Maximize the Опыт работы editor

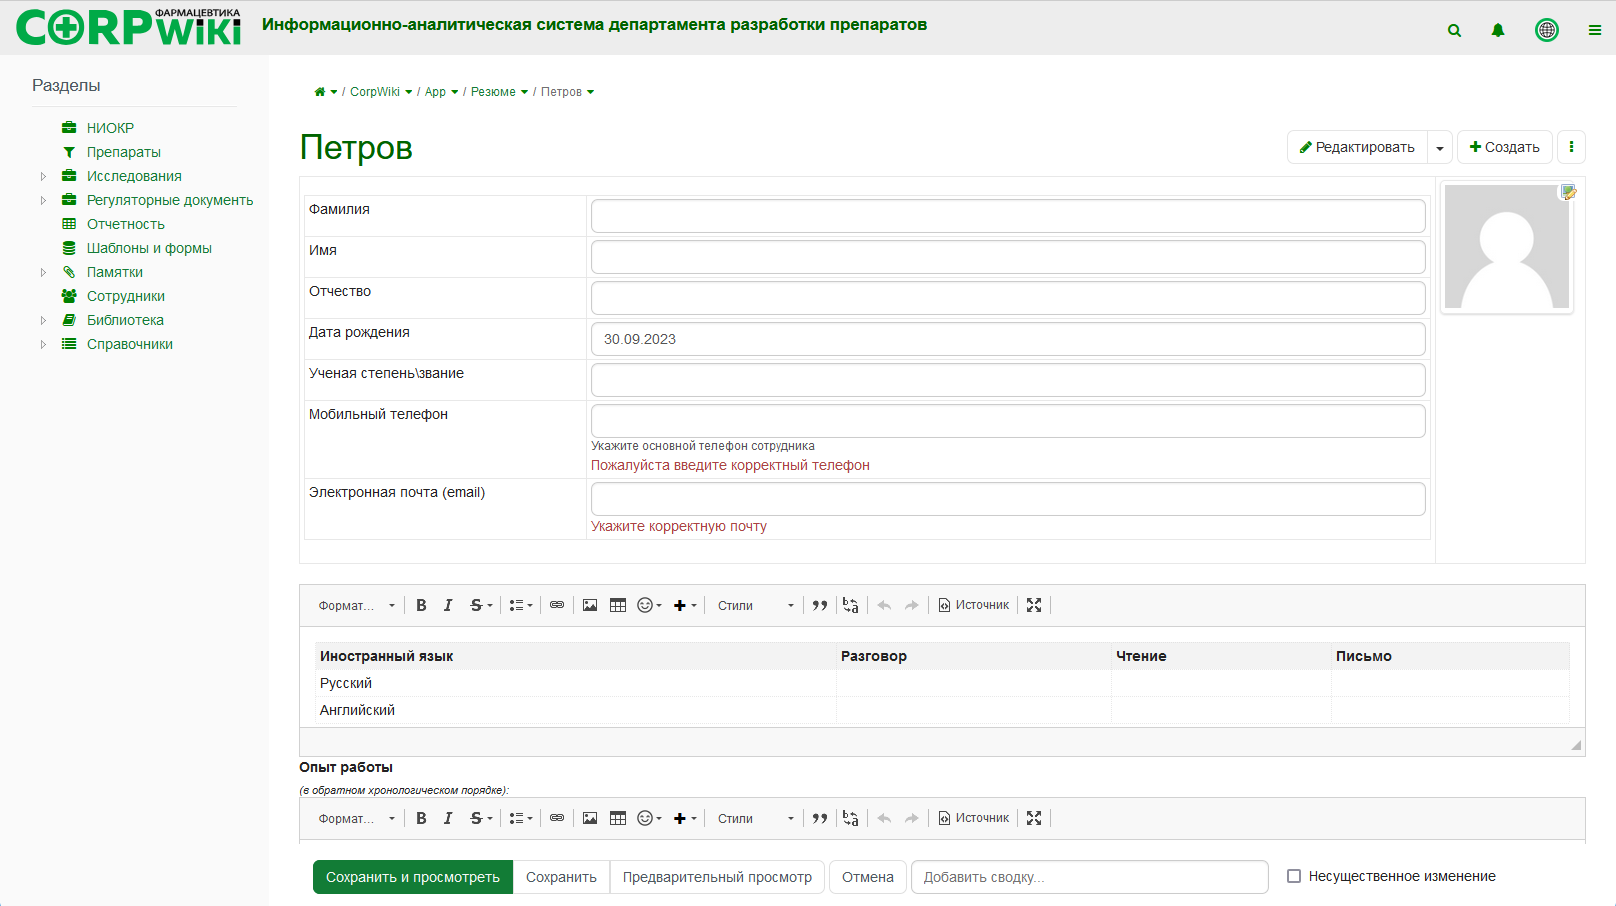point(1034,818)
